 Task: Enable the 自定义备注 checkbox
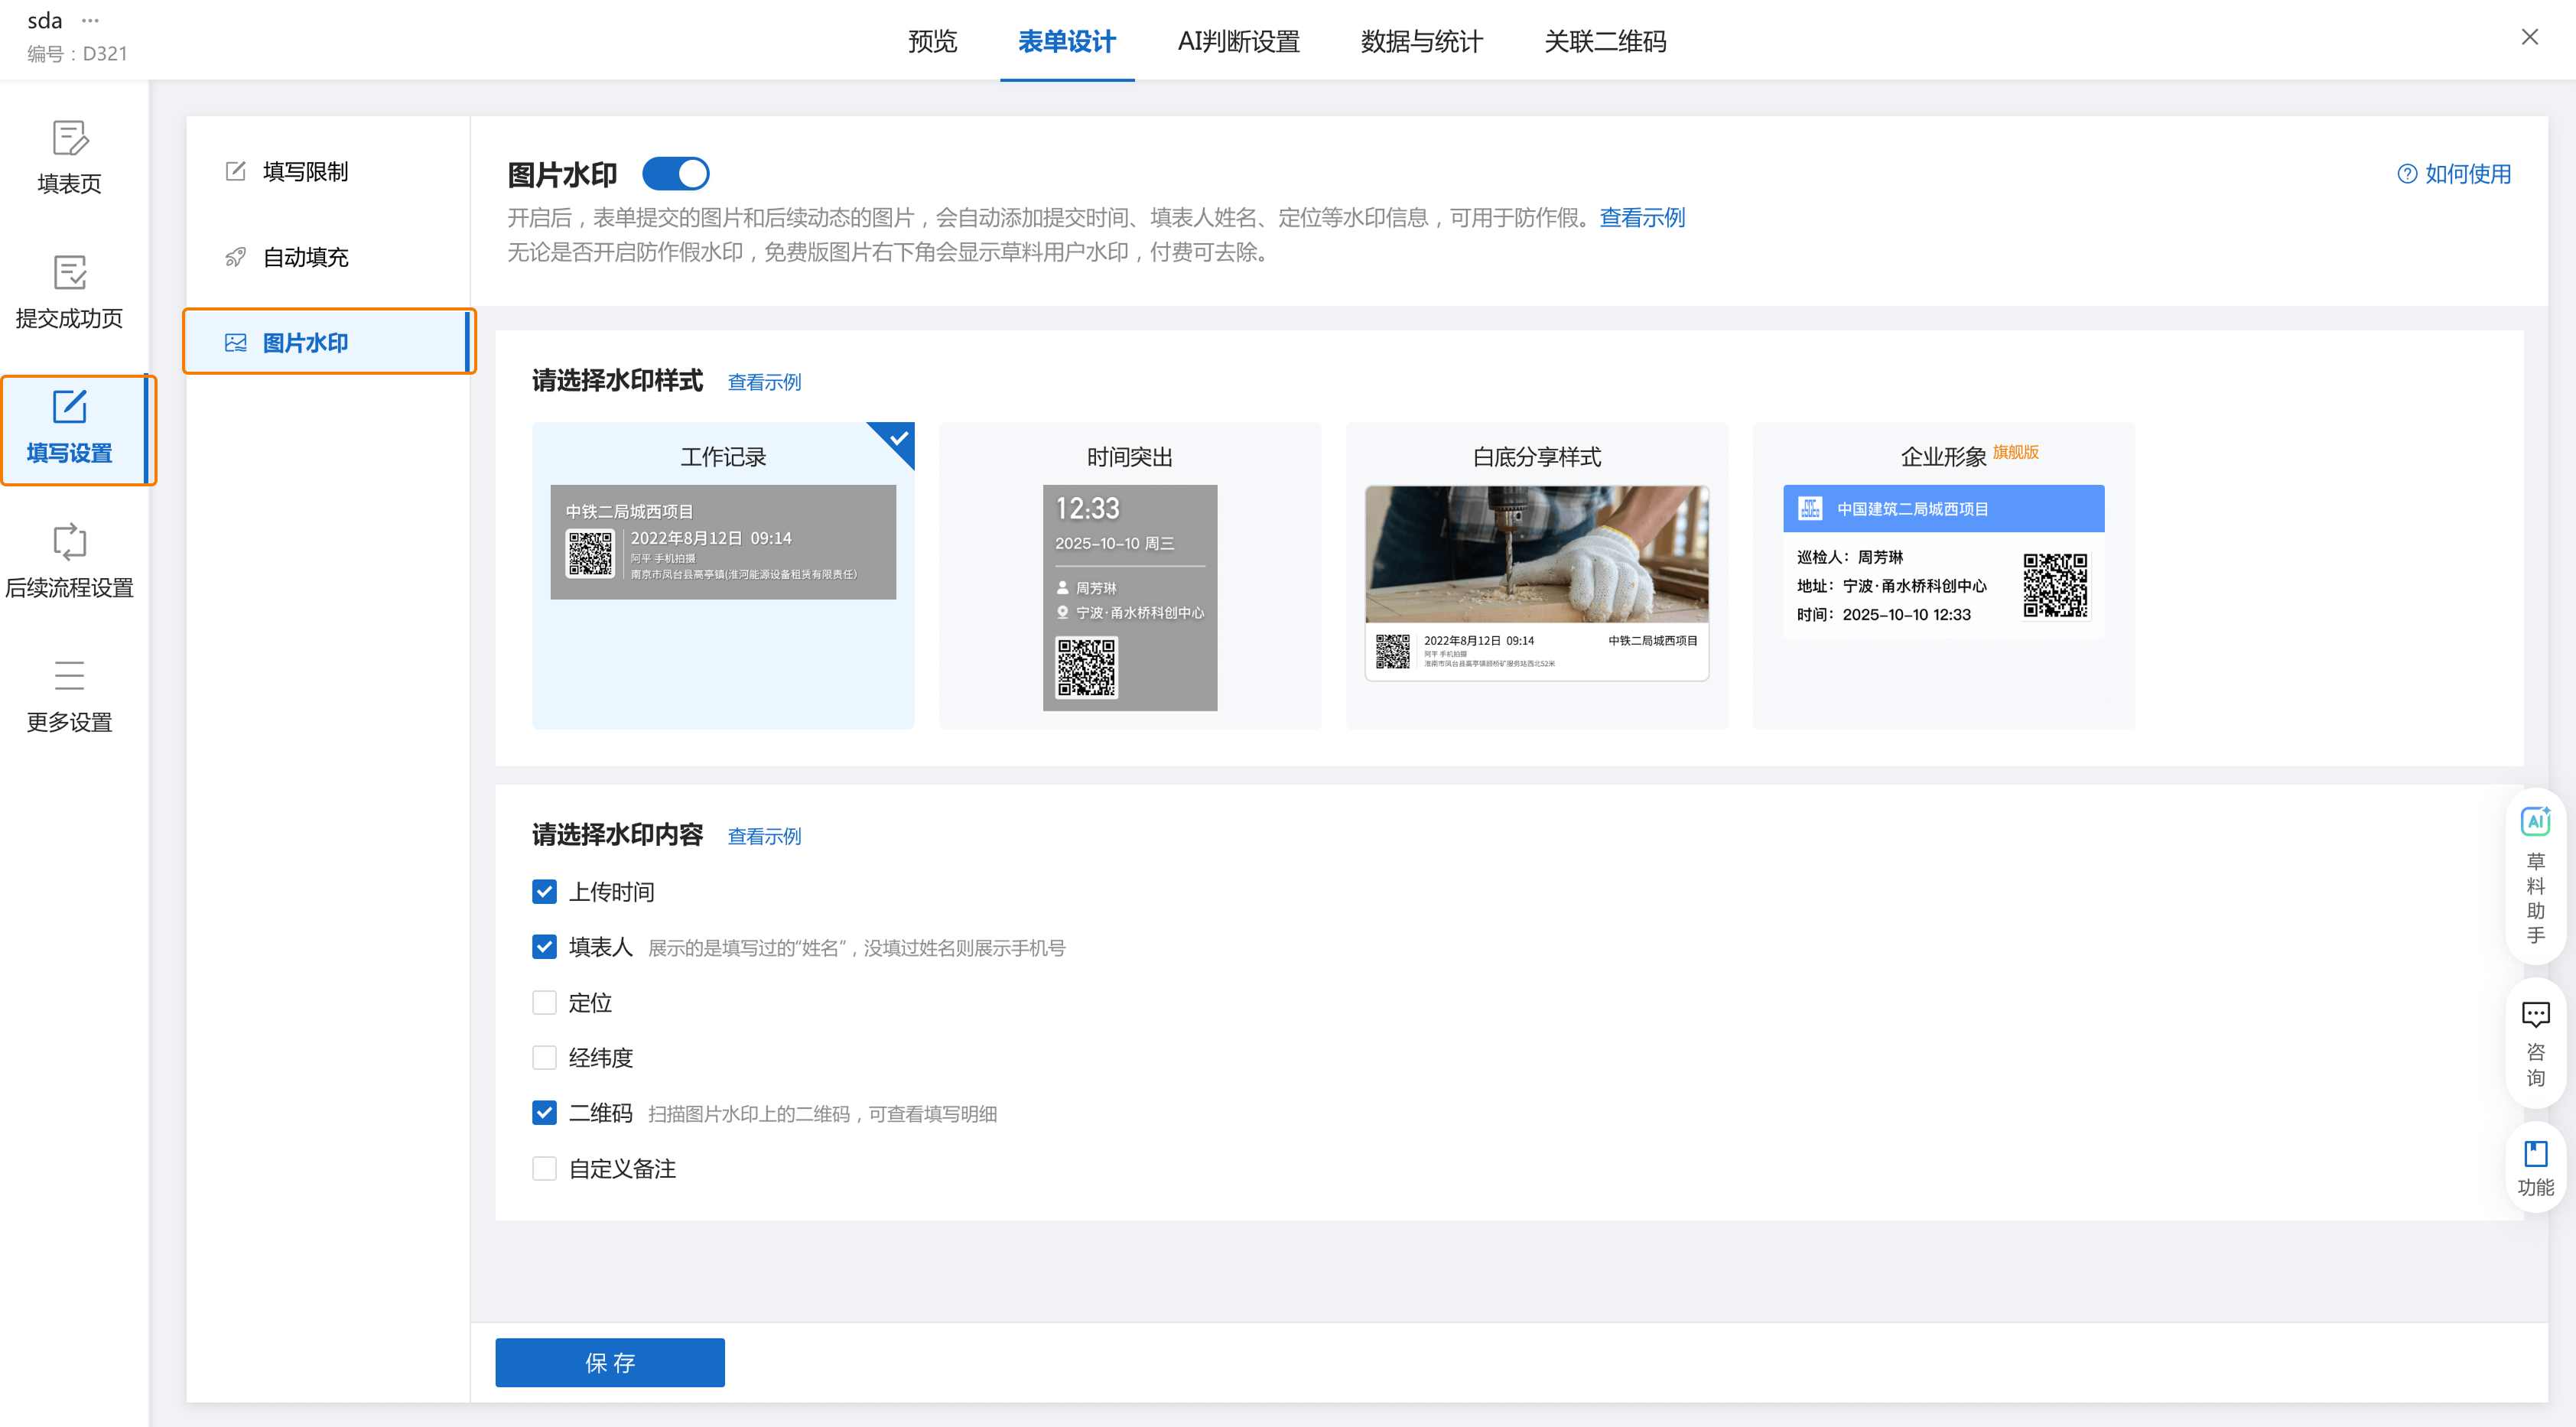(544, 1169)
